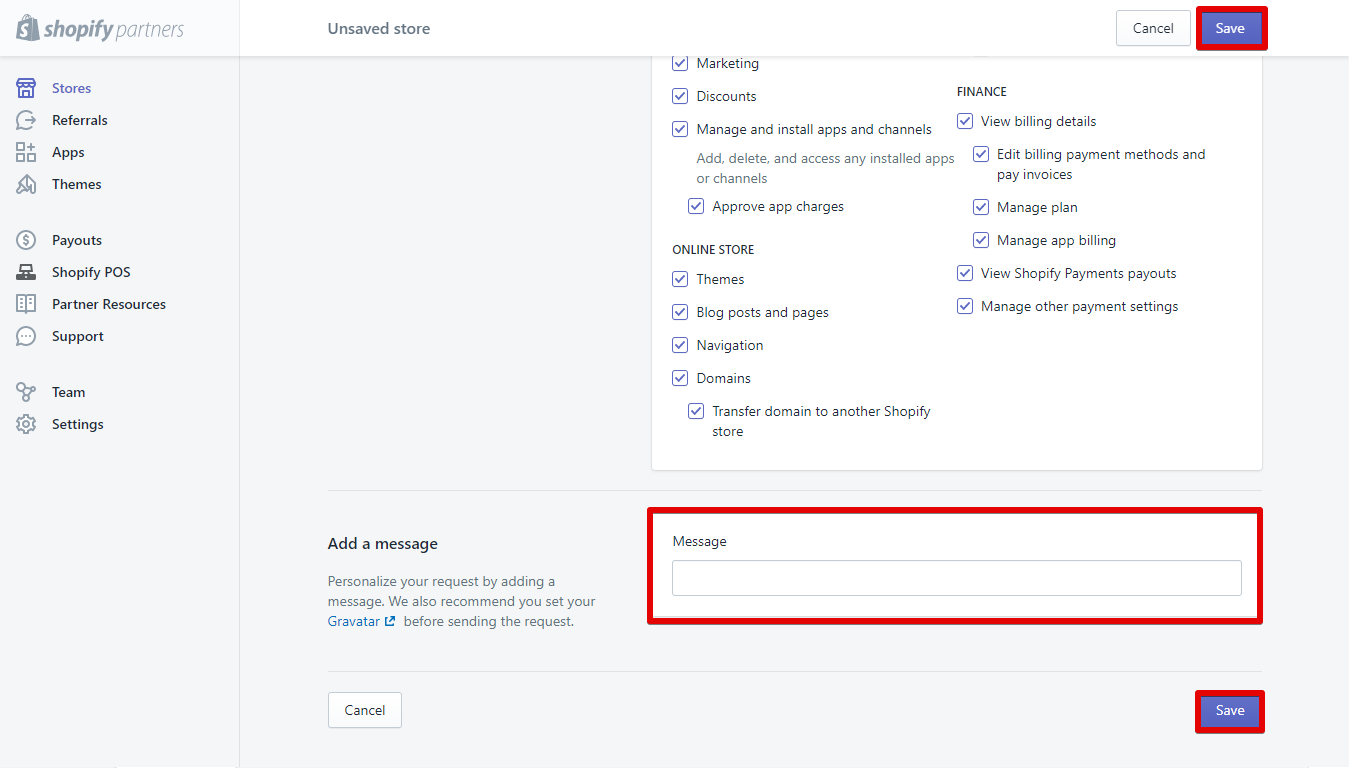
Task: Open the Apps section
Action: 67,152
